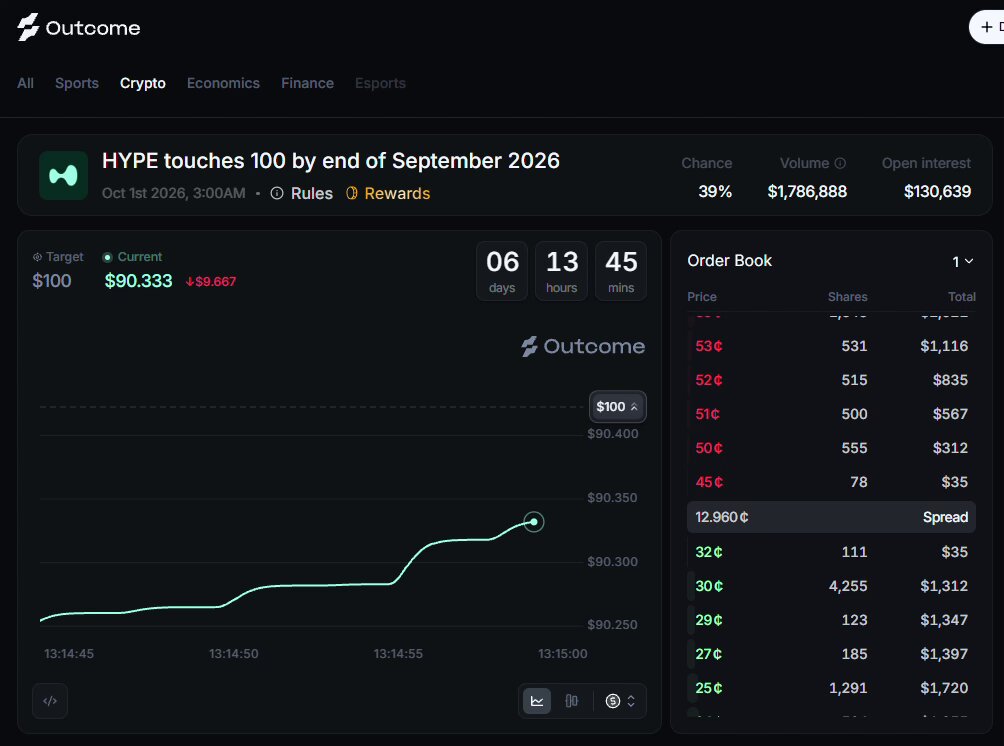This screenshot has height=746, width=1004.
Task: Click the 51¢ ask price row
Action: pyautogui.click(x=831, y=414)
